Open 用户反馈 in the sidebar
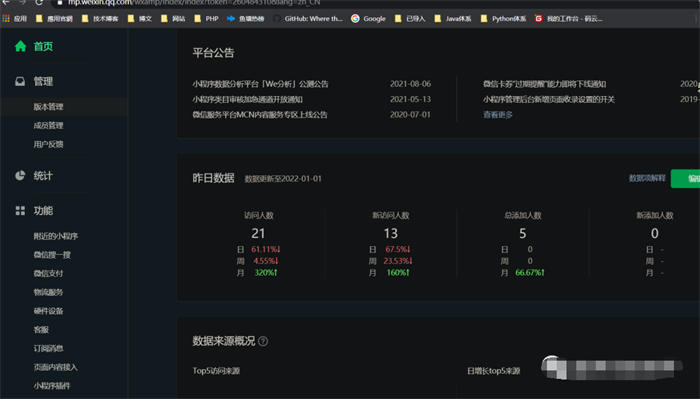Image resolution: width=700 pixels, height=399 pixels. (x=48, y=144)
